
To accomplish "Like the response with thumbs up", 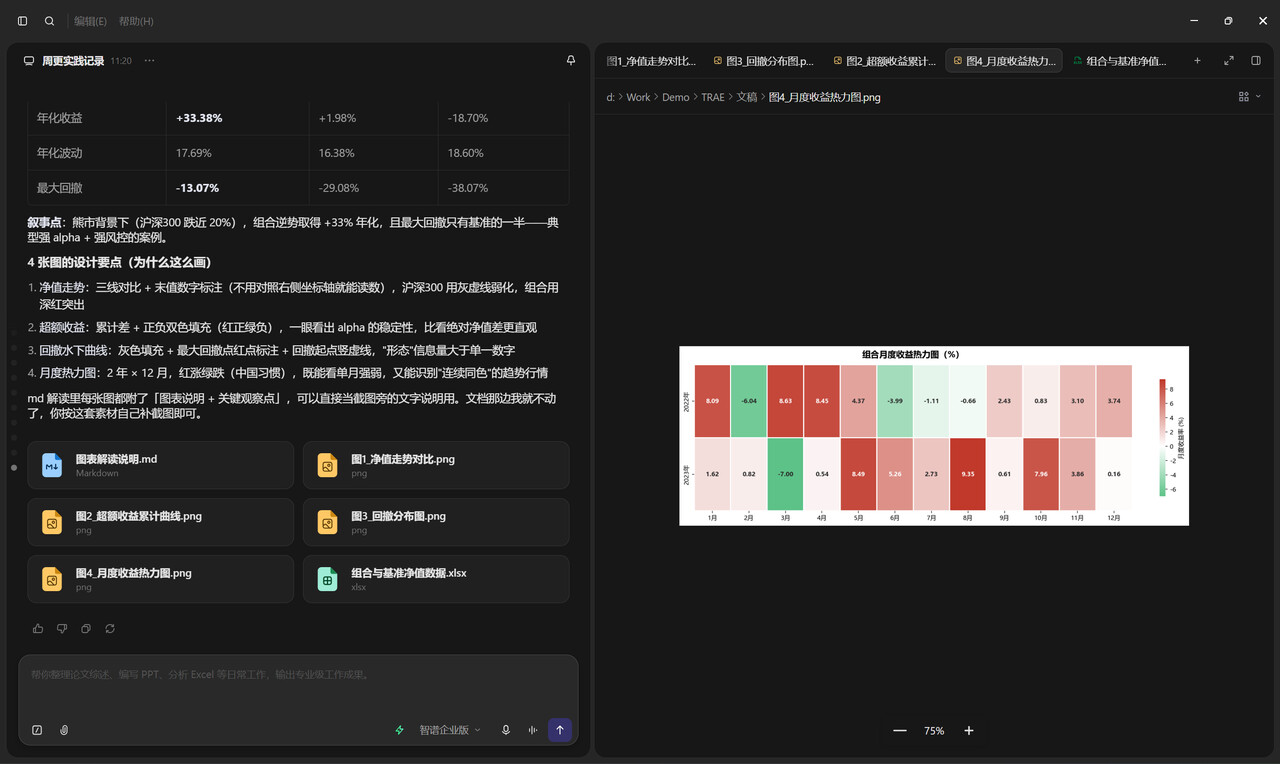I will [38, 629].
